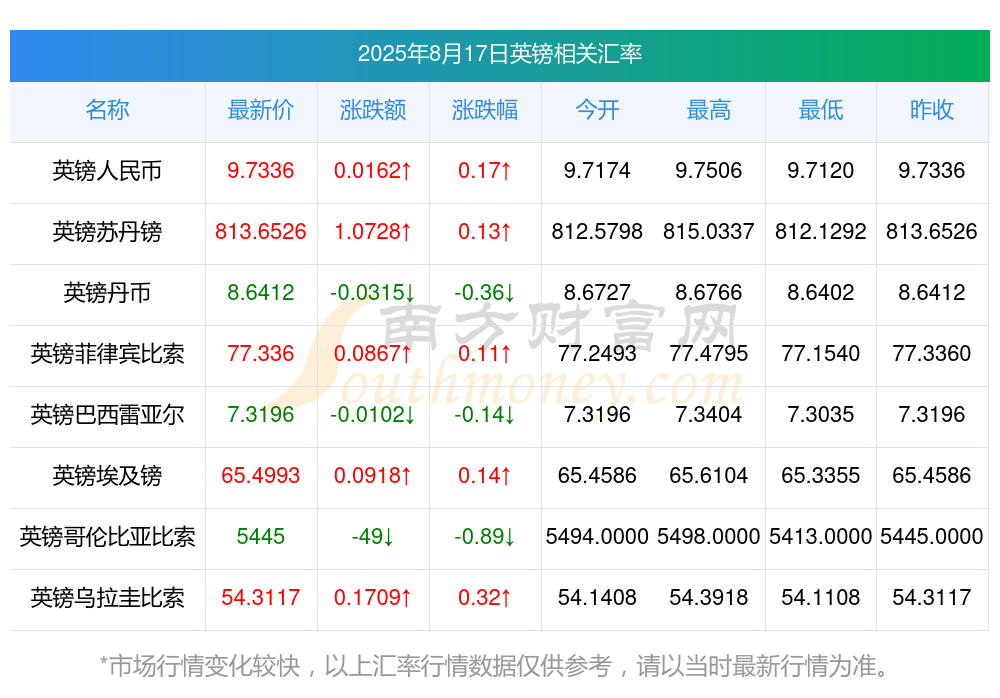Screen dimensions: 1000x698
Task: Click change percent 0.11↑
Action: click(x=485, y=353)
